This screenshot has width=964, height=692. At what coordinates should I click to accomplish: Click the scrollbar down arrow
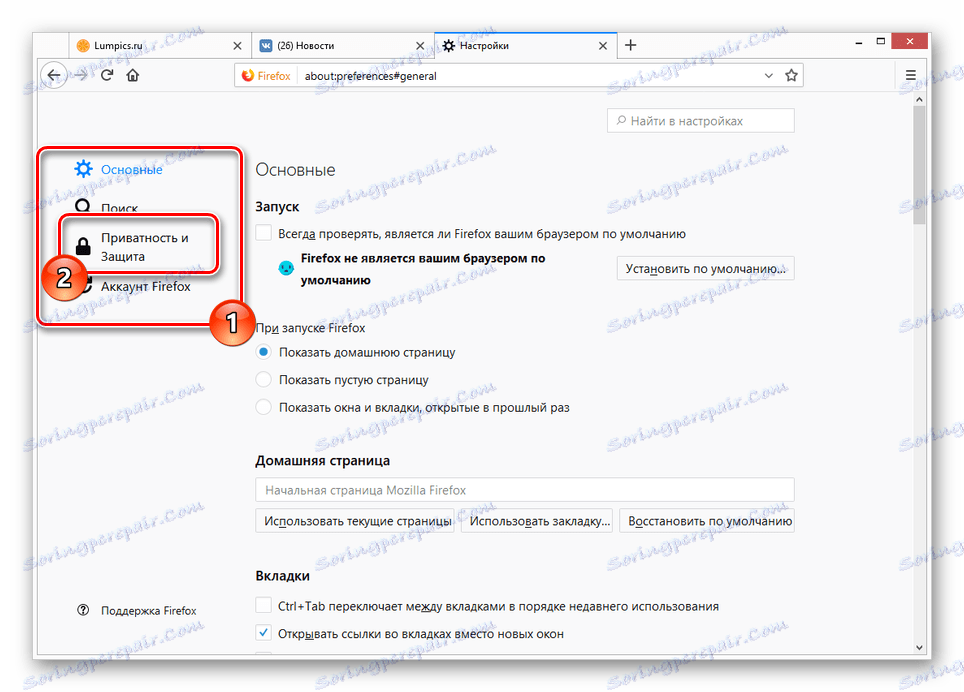coord(919,647)
